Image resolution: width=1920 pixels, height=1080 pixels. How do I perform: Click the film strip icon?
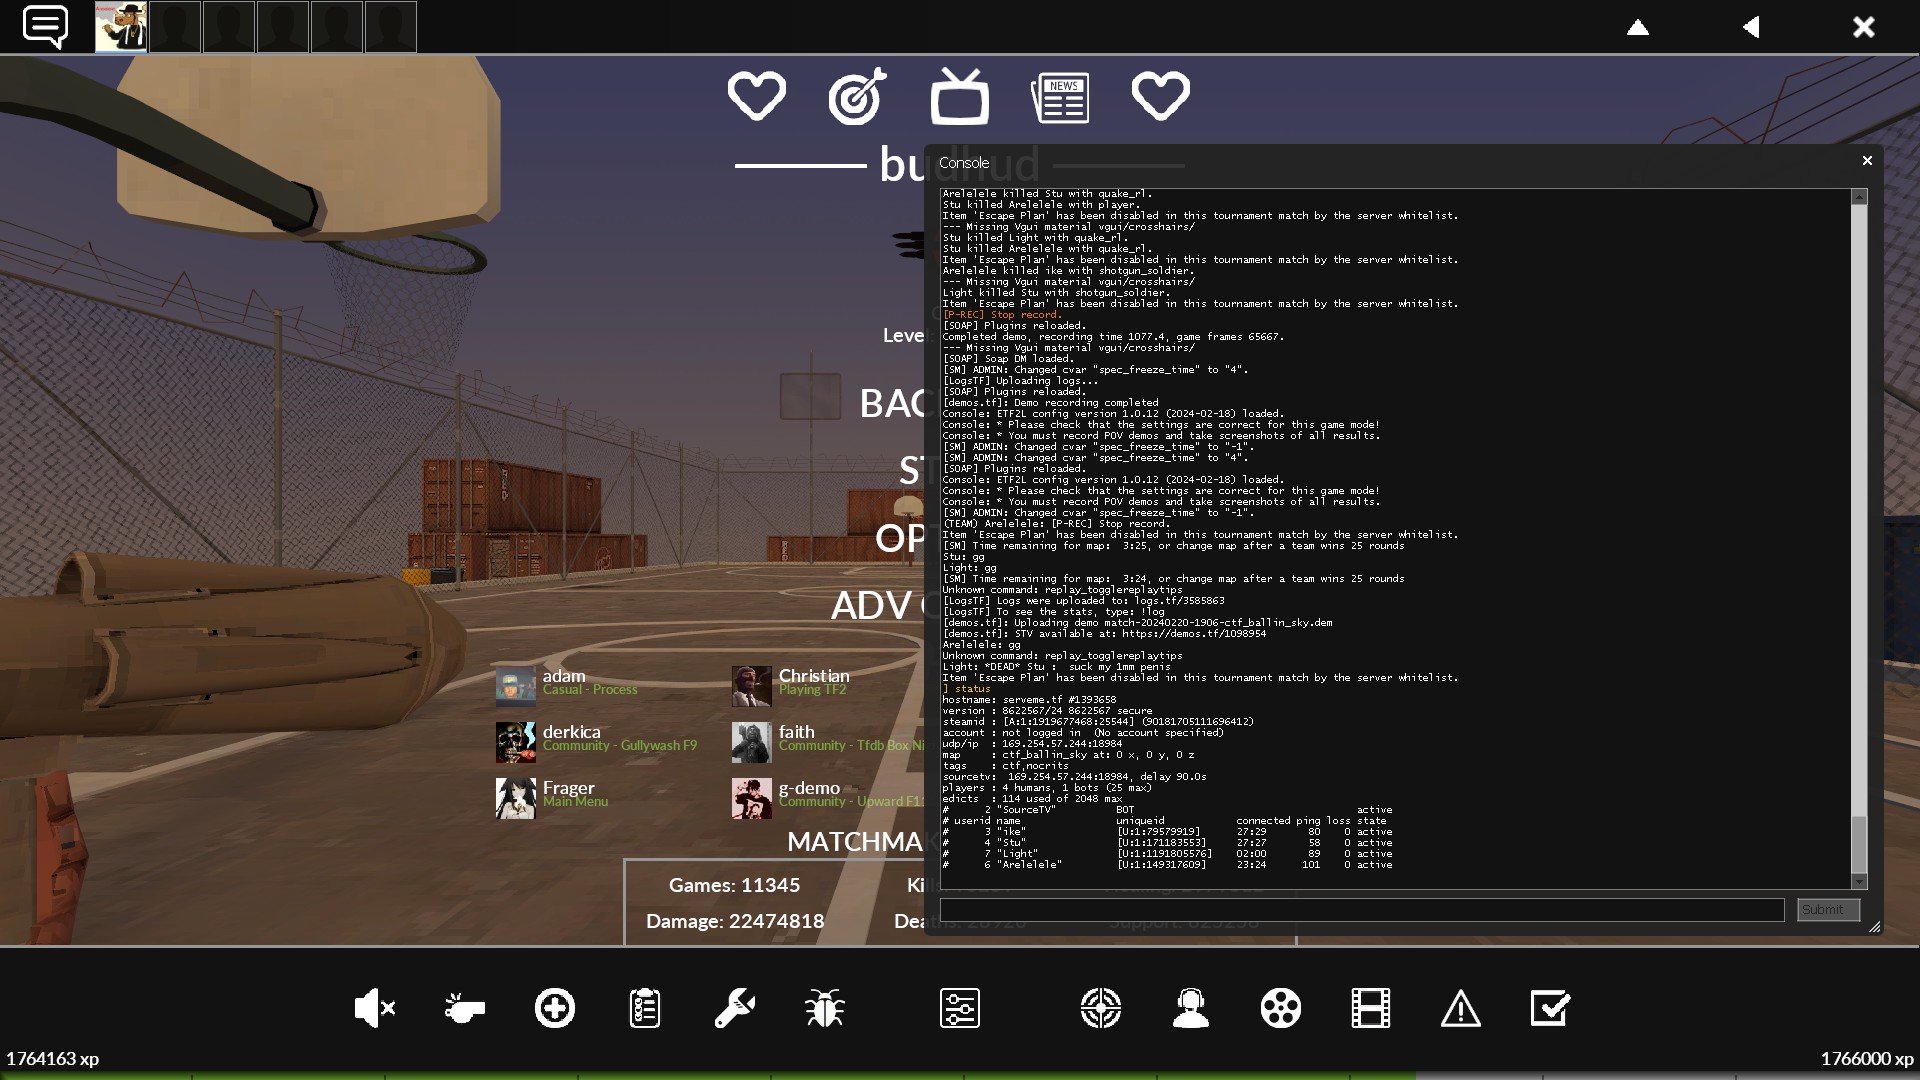1371,1008
